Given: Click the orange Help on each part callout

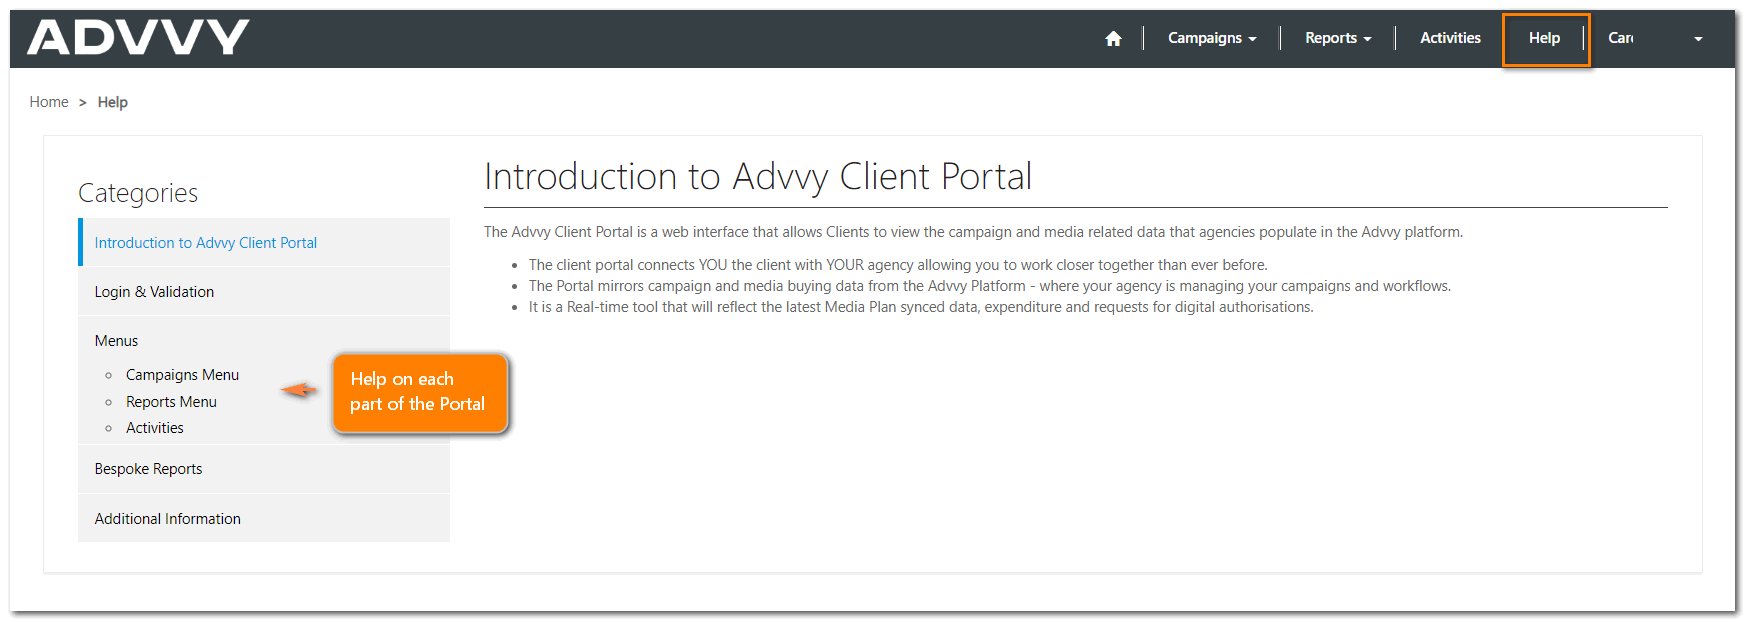Looking at the screenshot, I should 420,392.
